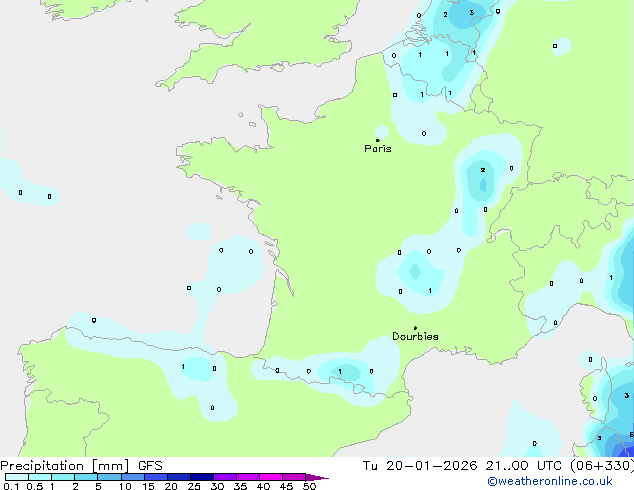Viewport: 634px width, 490px height.
Task: Open the weatheronline.co.uk copyright link
Action: click(x=550, y=481)
